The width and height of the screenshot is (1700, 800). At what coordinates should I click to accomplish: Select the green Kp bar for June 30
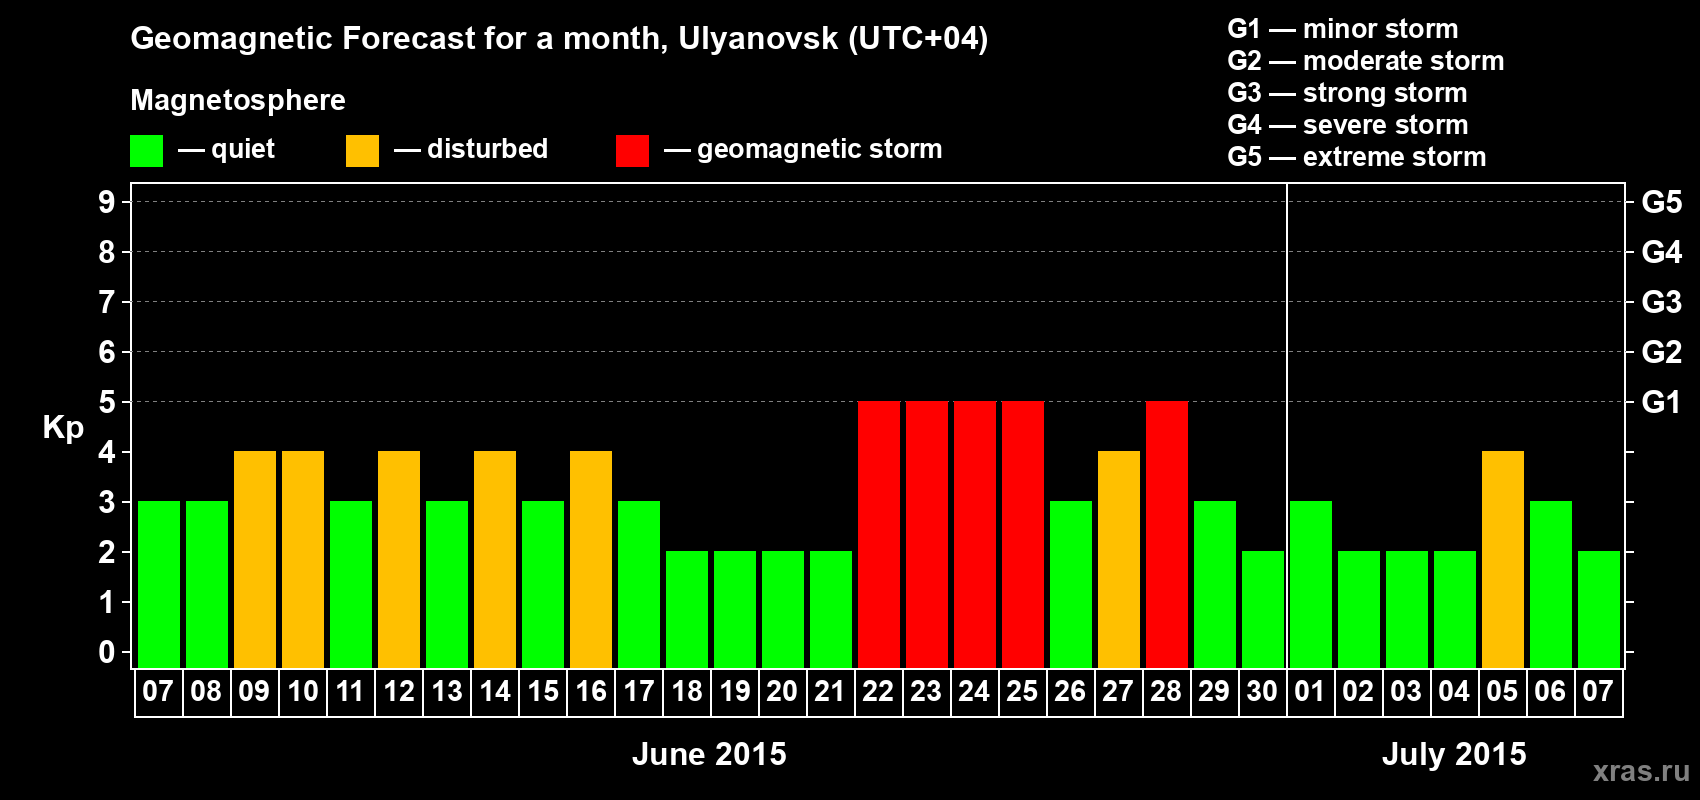pos(1263,610)
